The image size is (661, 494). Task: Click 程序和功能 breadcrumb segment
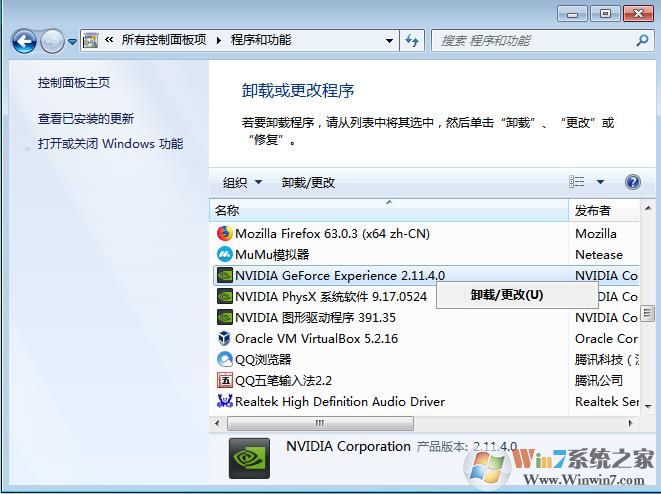click(x=261, y=40)
